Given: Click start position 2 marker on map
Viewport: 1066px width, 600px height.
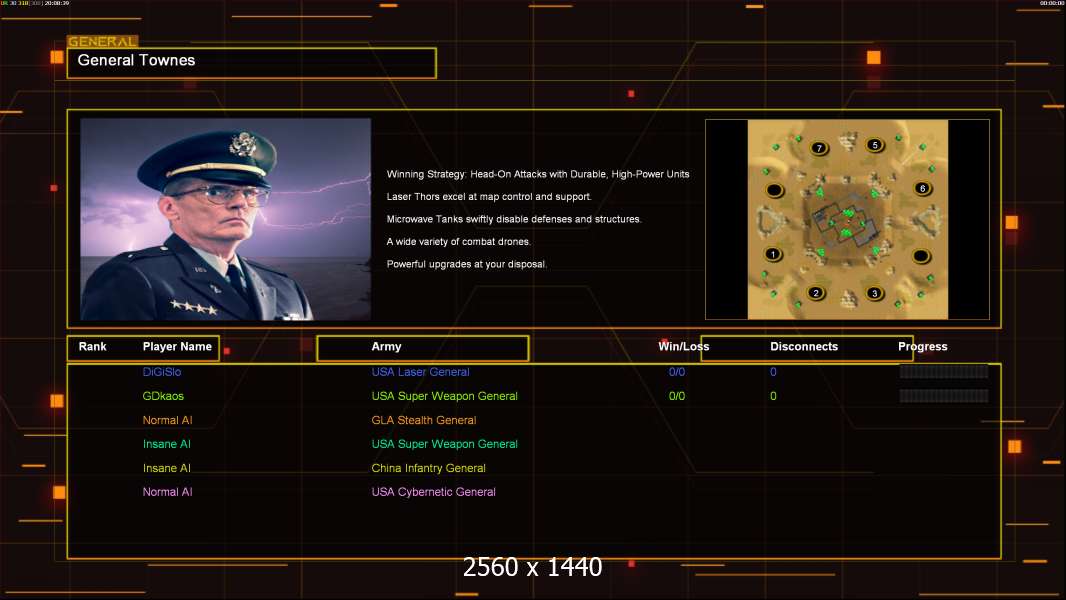Looking at the screenshot, I should click(816, 293).
